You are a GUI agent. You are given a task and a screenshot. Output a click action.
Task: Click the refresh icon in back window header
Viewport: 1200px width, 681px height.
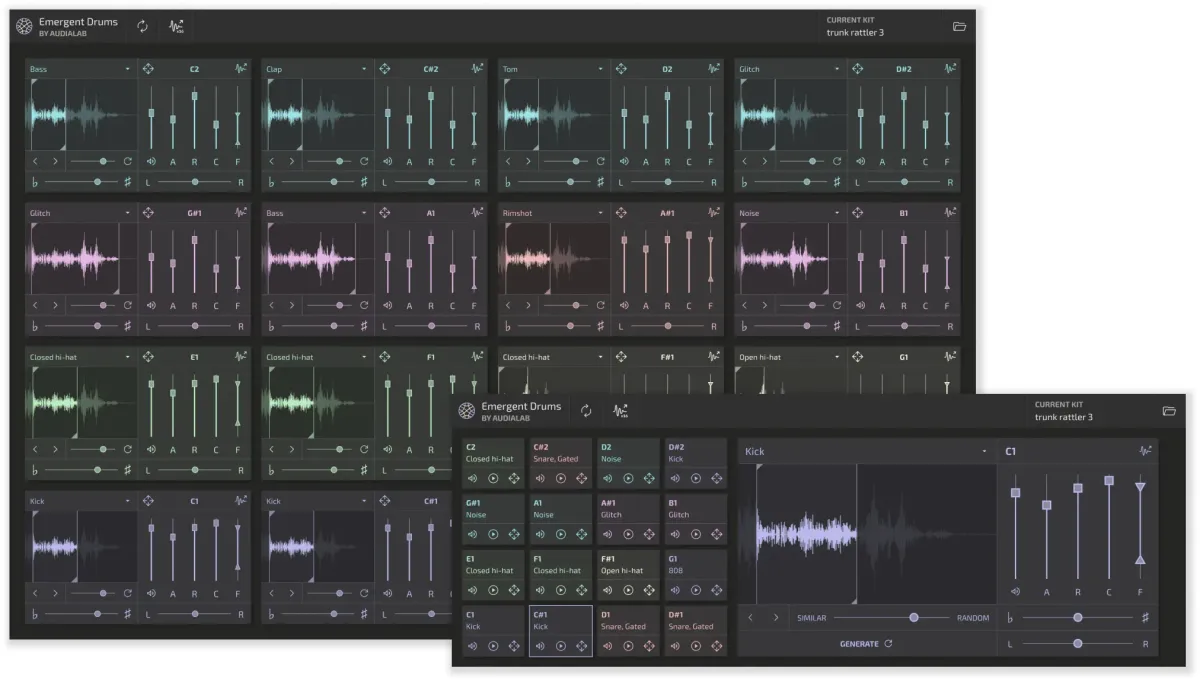pyautogui.click(x=143, y=26)
